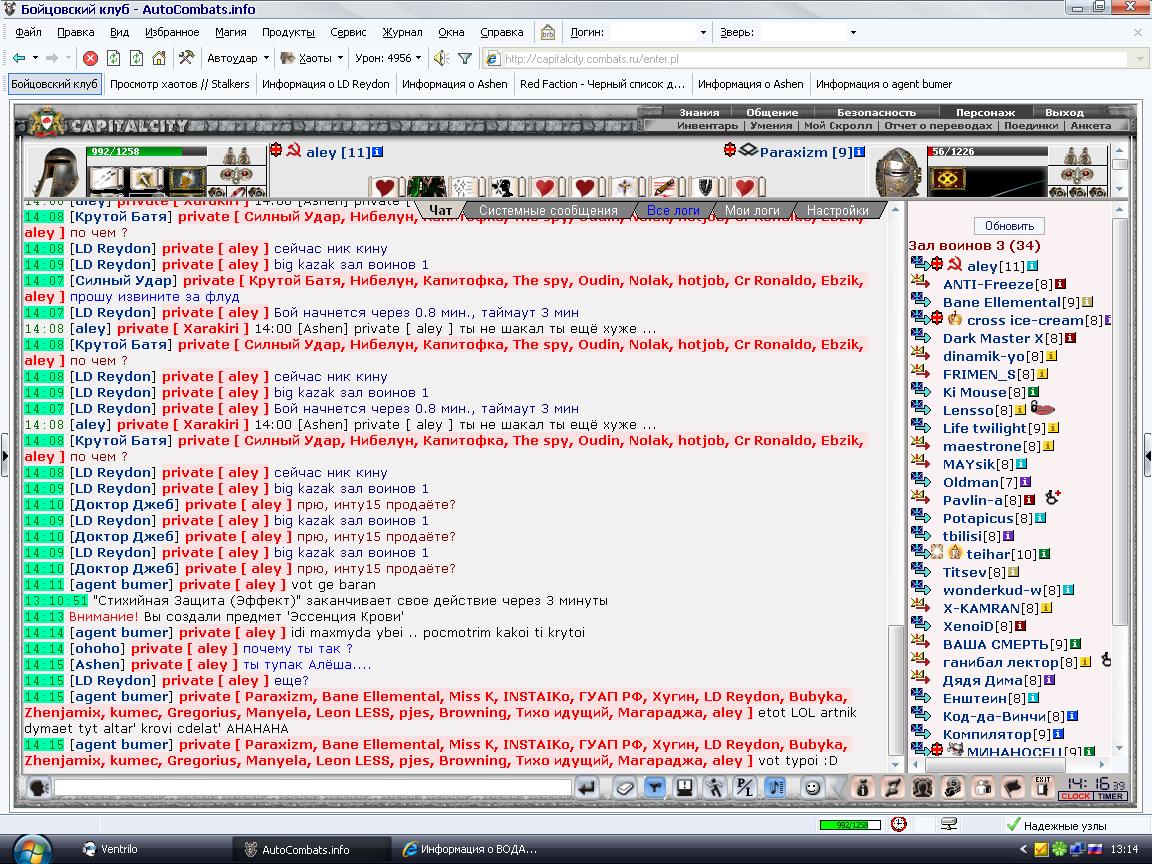Open the Сервис menu
This screenshot has height=864, width=1152.
[348, 32]
